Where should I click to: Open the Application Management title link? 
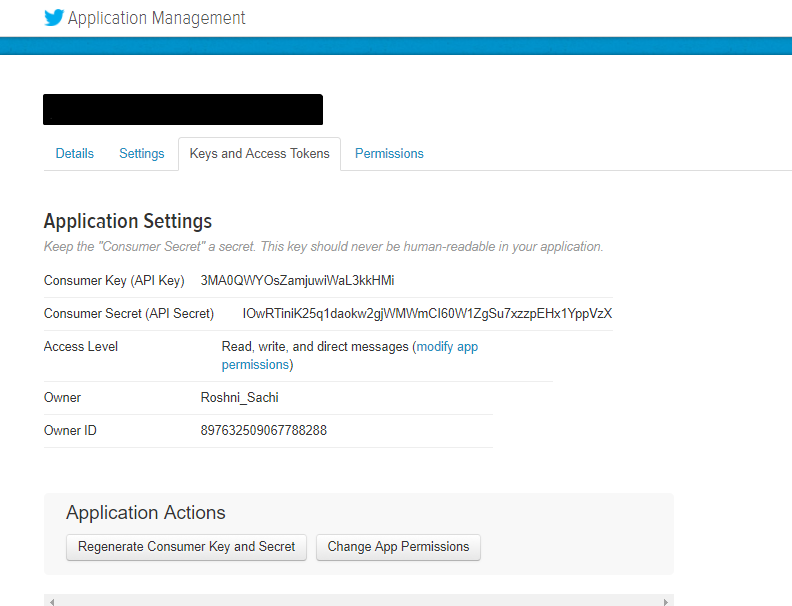tap(157, 18)
